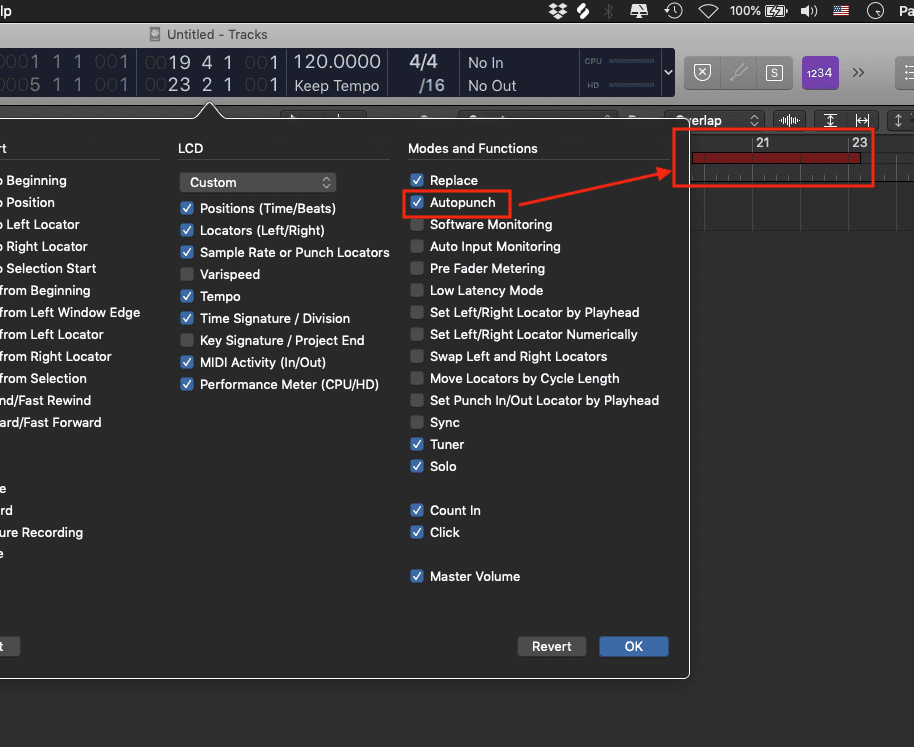Click the vertical auto zoom icon

(x=830, y=120)
